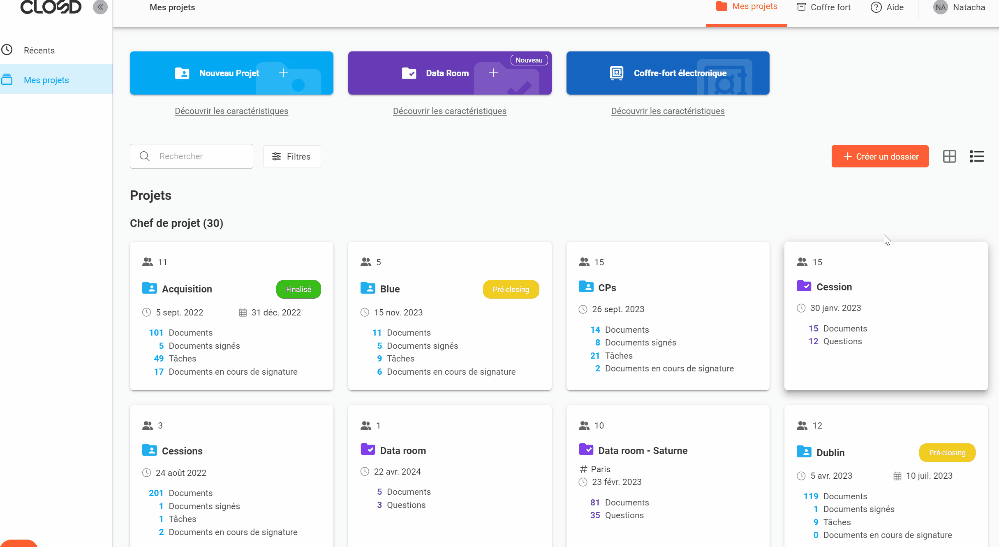
Task: Click the members icon on Blue card
Action: click(x=365, y=262)
